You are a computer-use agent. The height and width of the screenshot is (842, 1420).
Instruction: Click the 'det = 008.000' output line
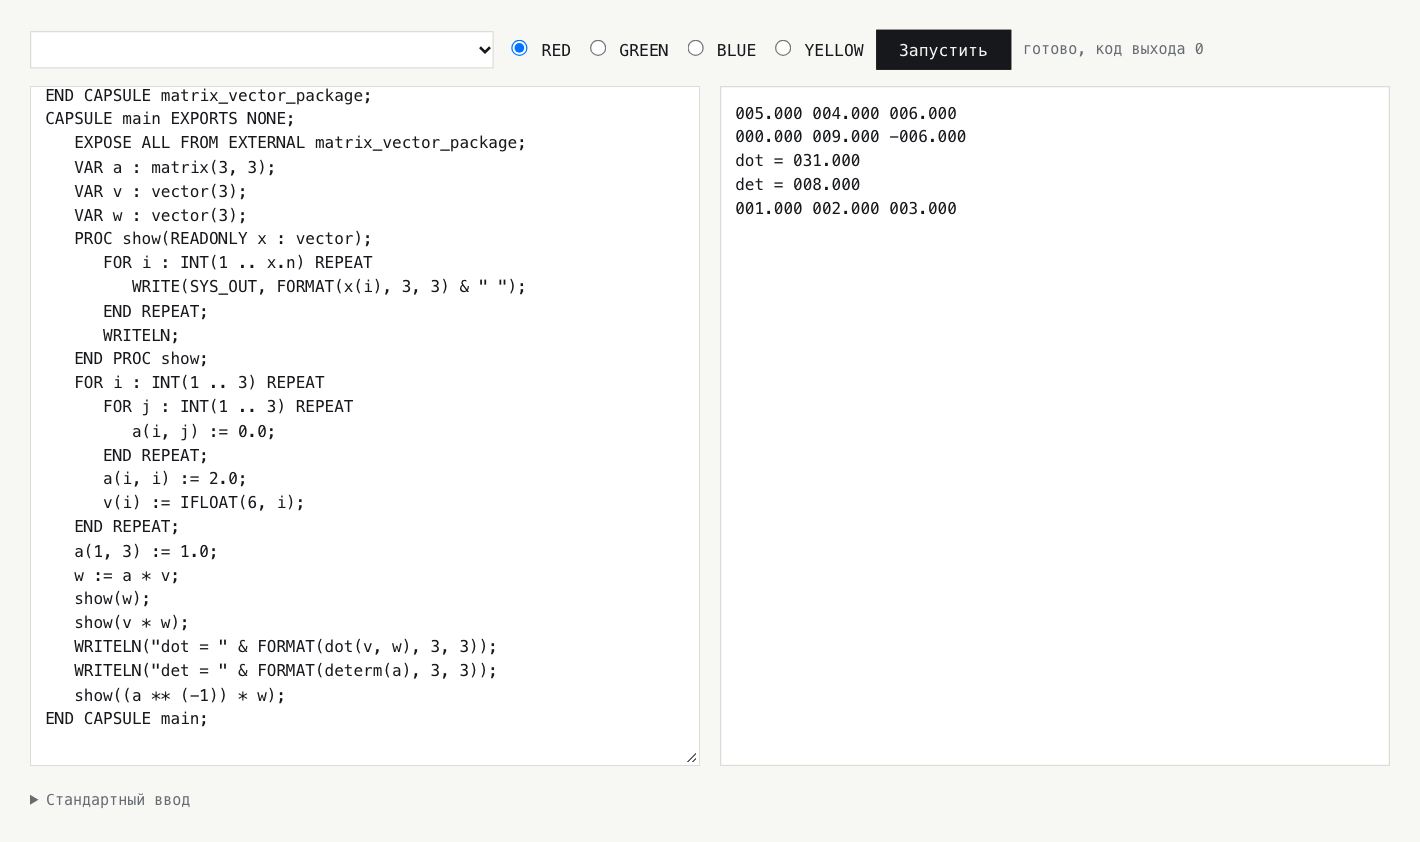click(797, 185)
